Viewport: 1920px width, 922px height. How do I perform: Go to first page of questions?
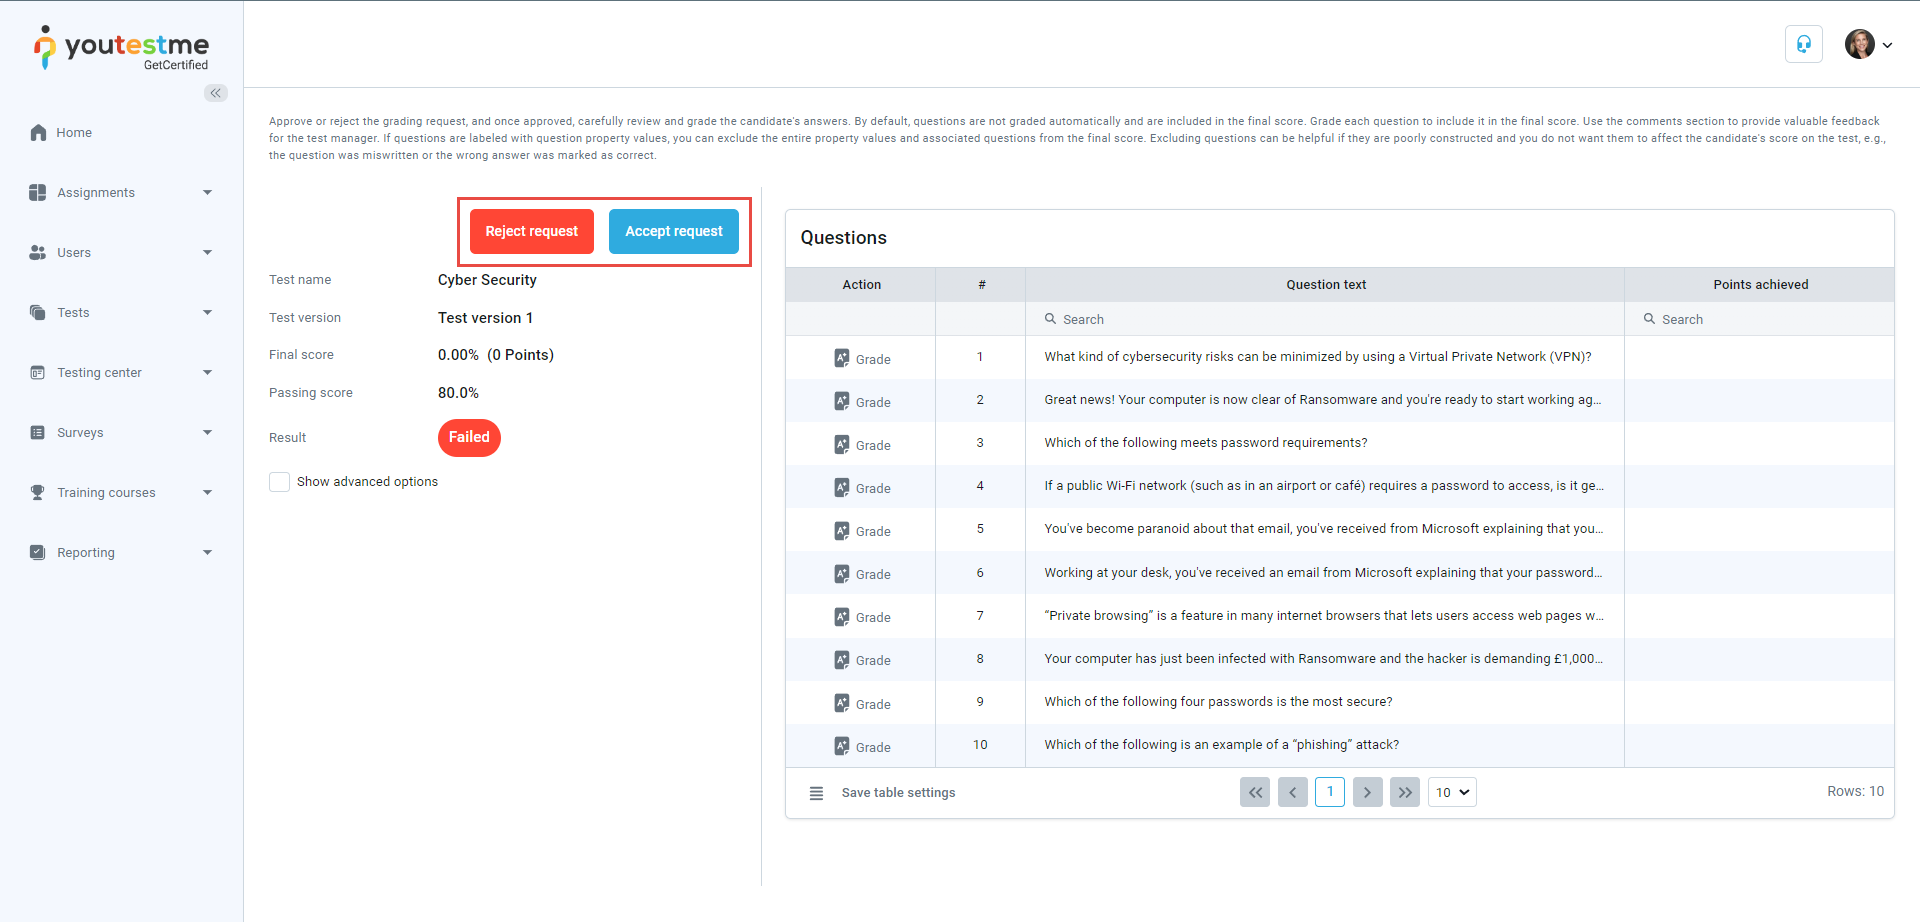1255,792
